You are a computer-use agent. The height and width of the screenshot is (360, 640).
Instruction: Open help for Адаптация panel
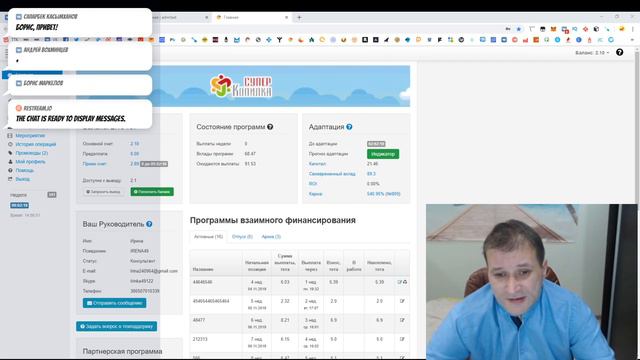(349, 127)
